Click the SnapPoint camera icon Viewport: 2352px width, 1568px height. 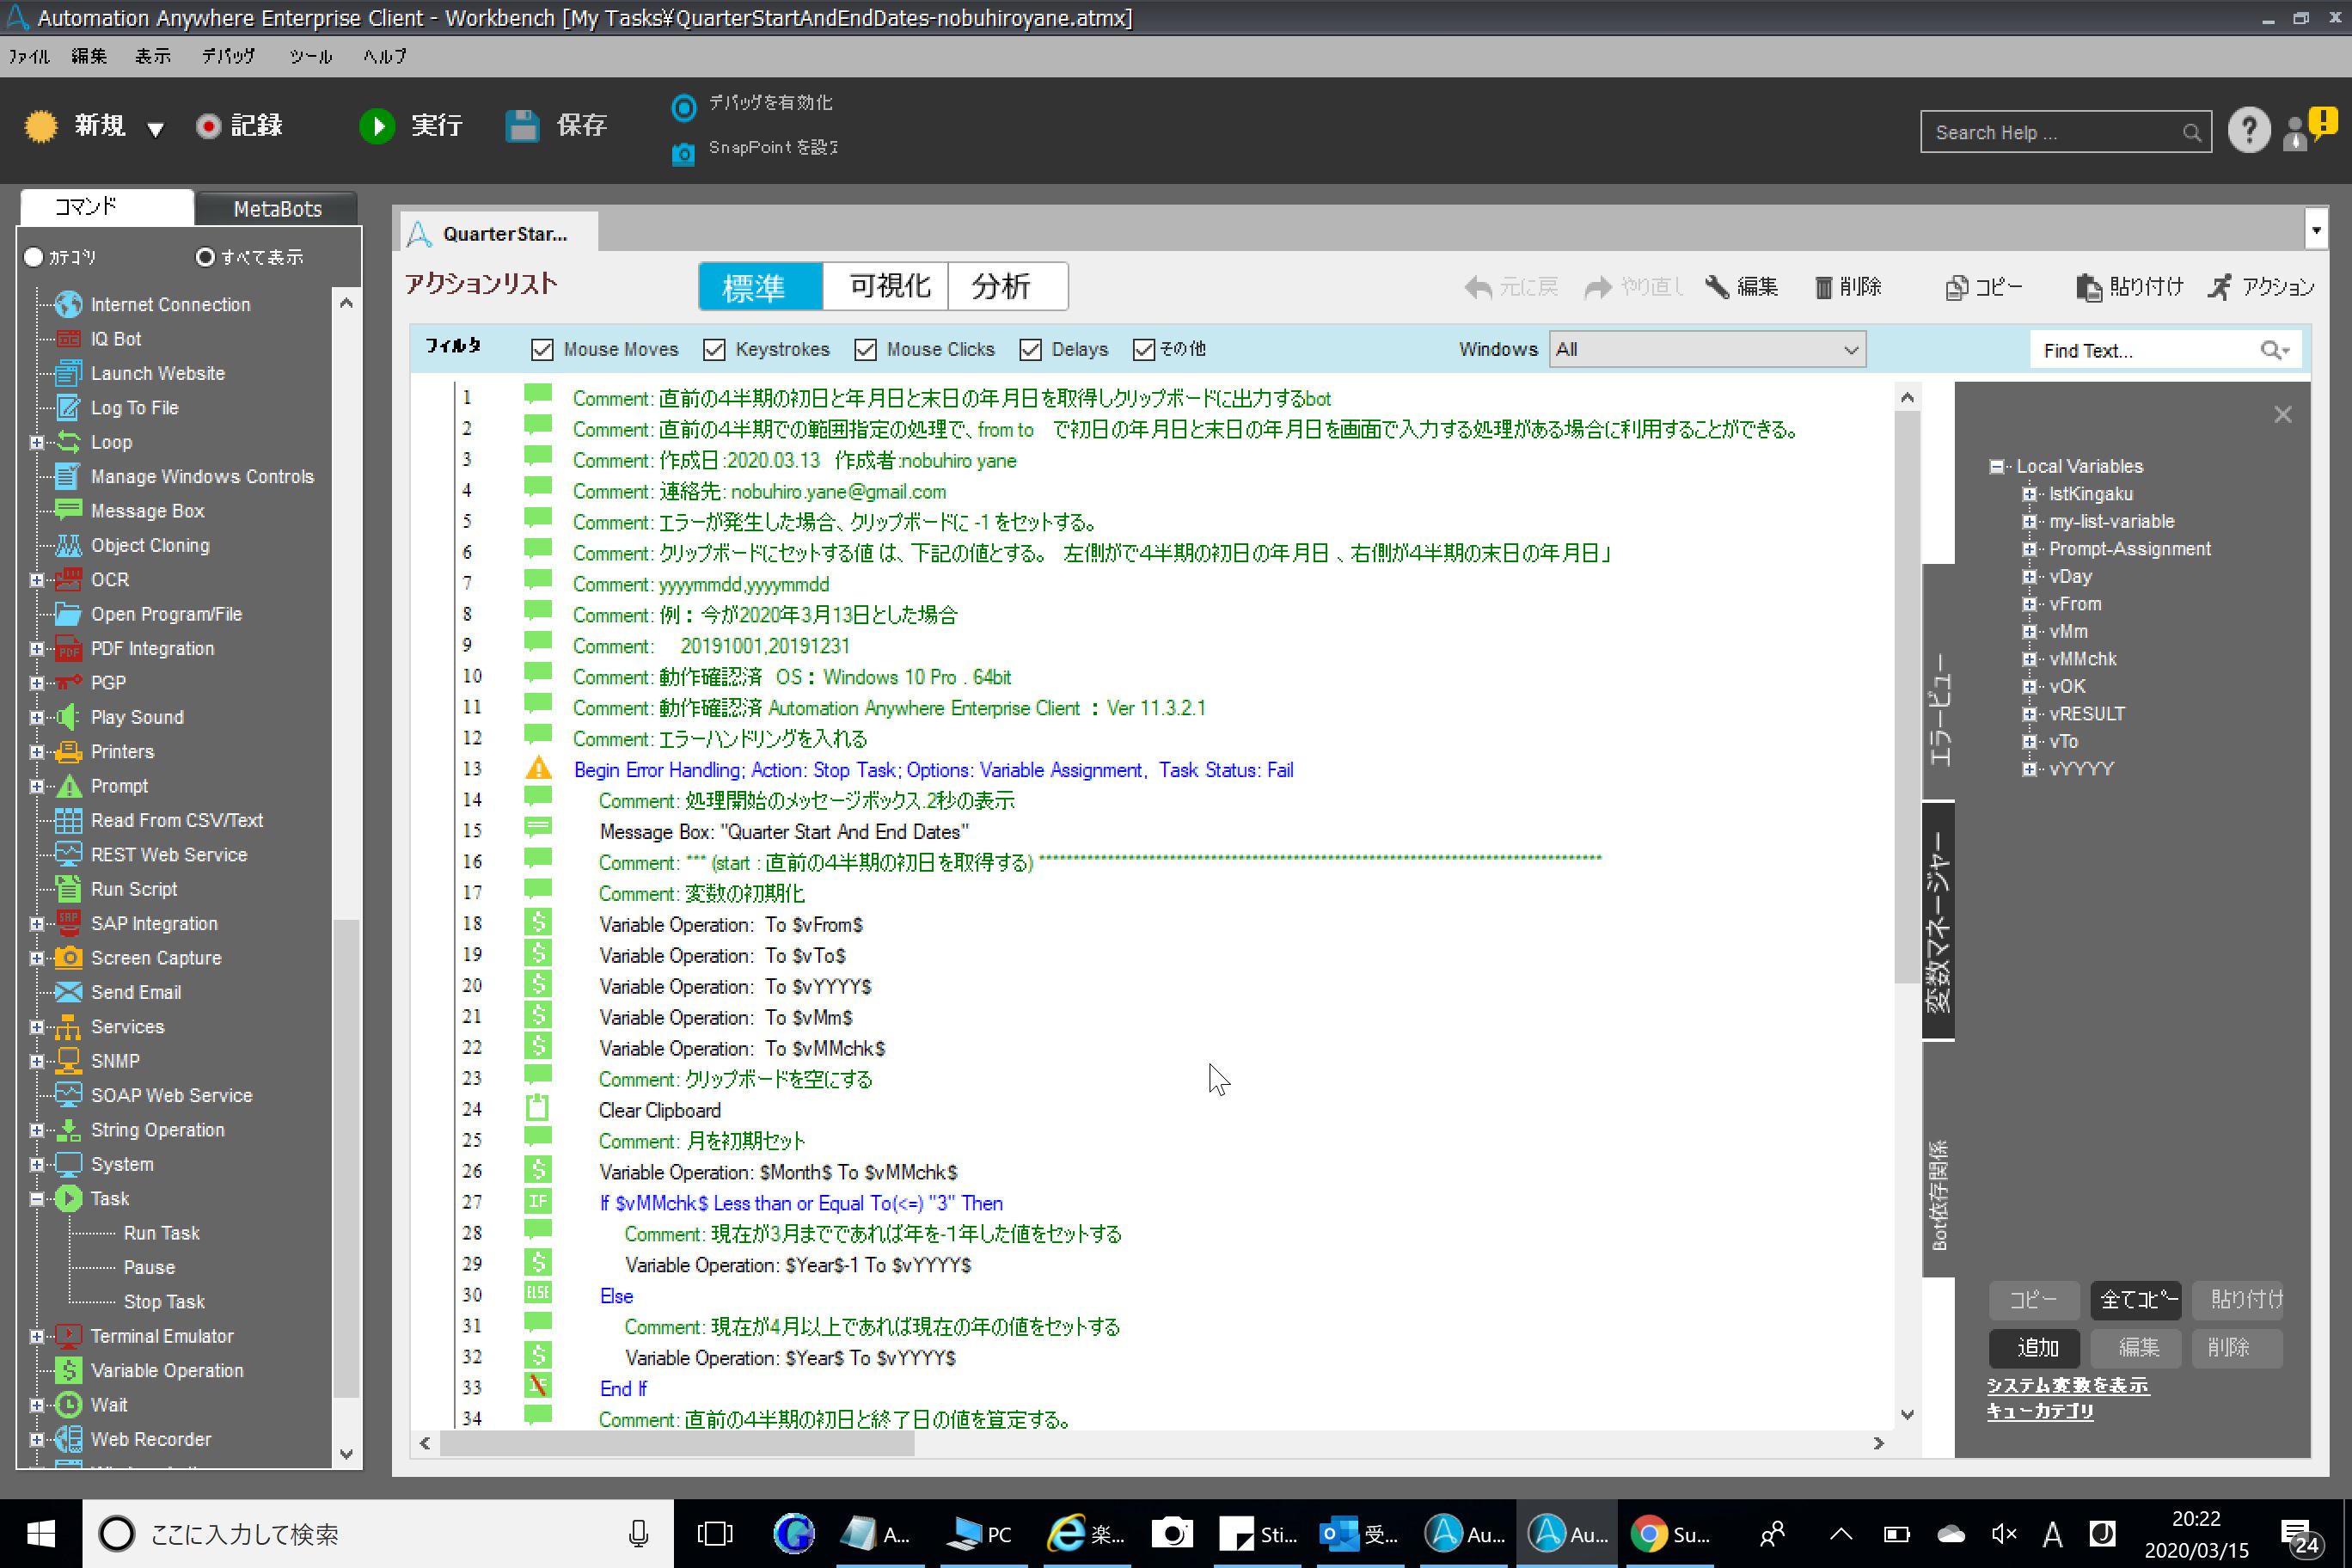(x=683, y=153)
